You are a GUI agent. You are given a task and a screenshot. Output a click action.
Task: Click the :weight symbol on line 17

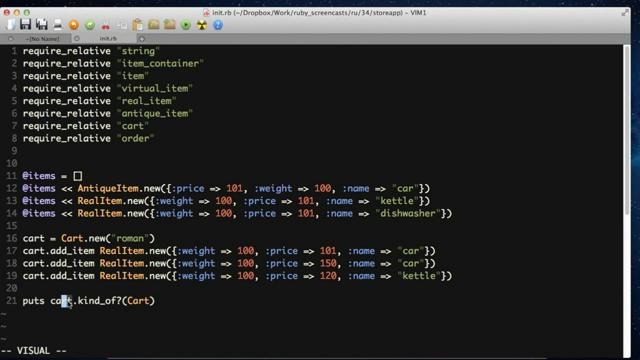pos(196,251)
